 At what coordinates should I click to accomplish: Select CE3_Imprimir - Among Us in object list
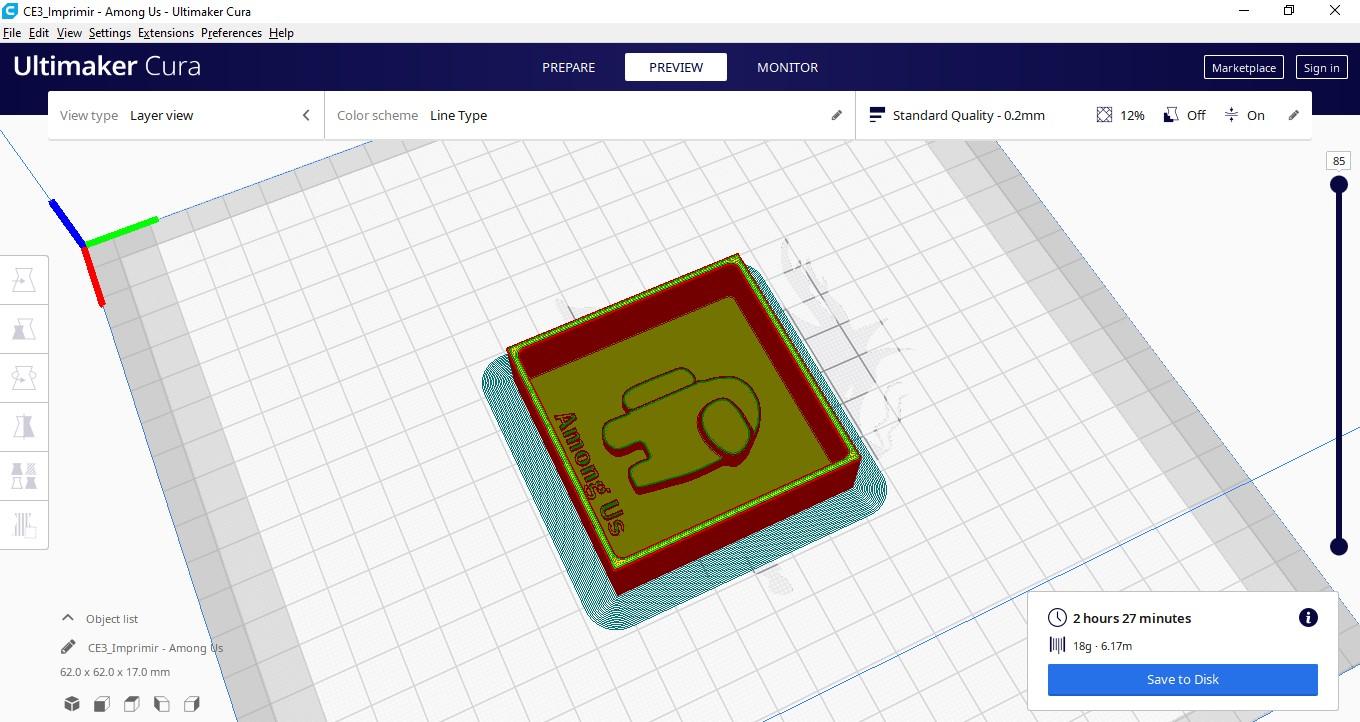(155, 648)
